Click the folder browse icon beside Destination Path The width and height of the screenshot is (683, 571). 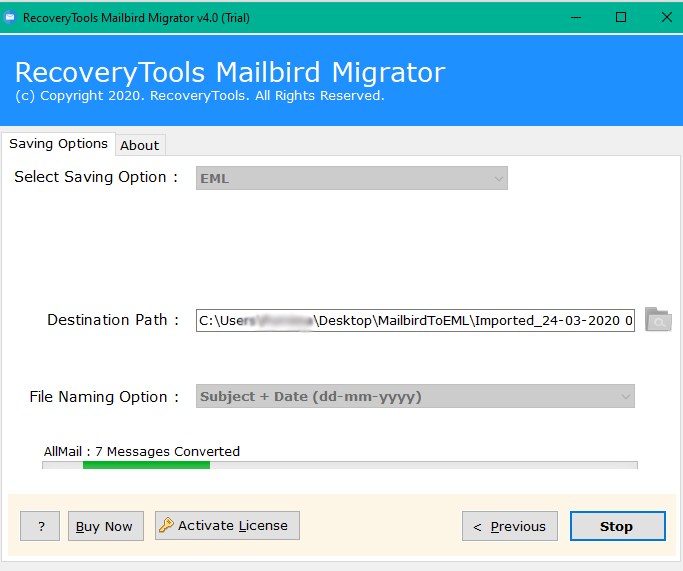click(658, 320)
